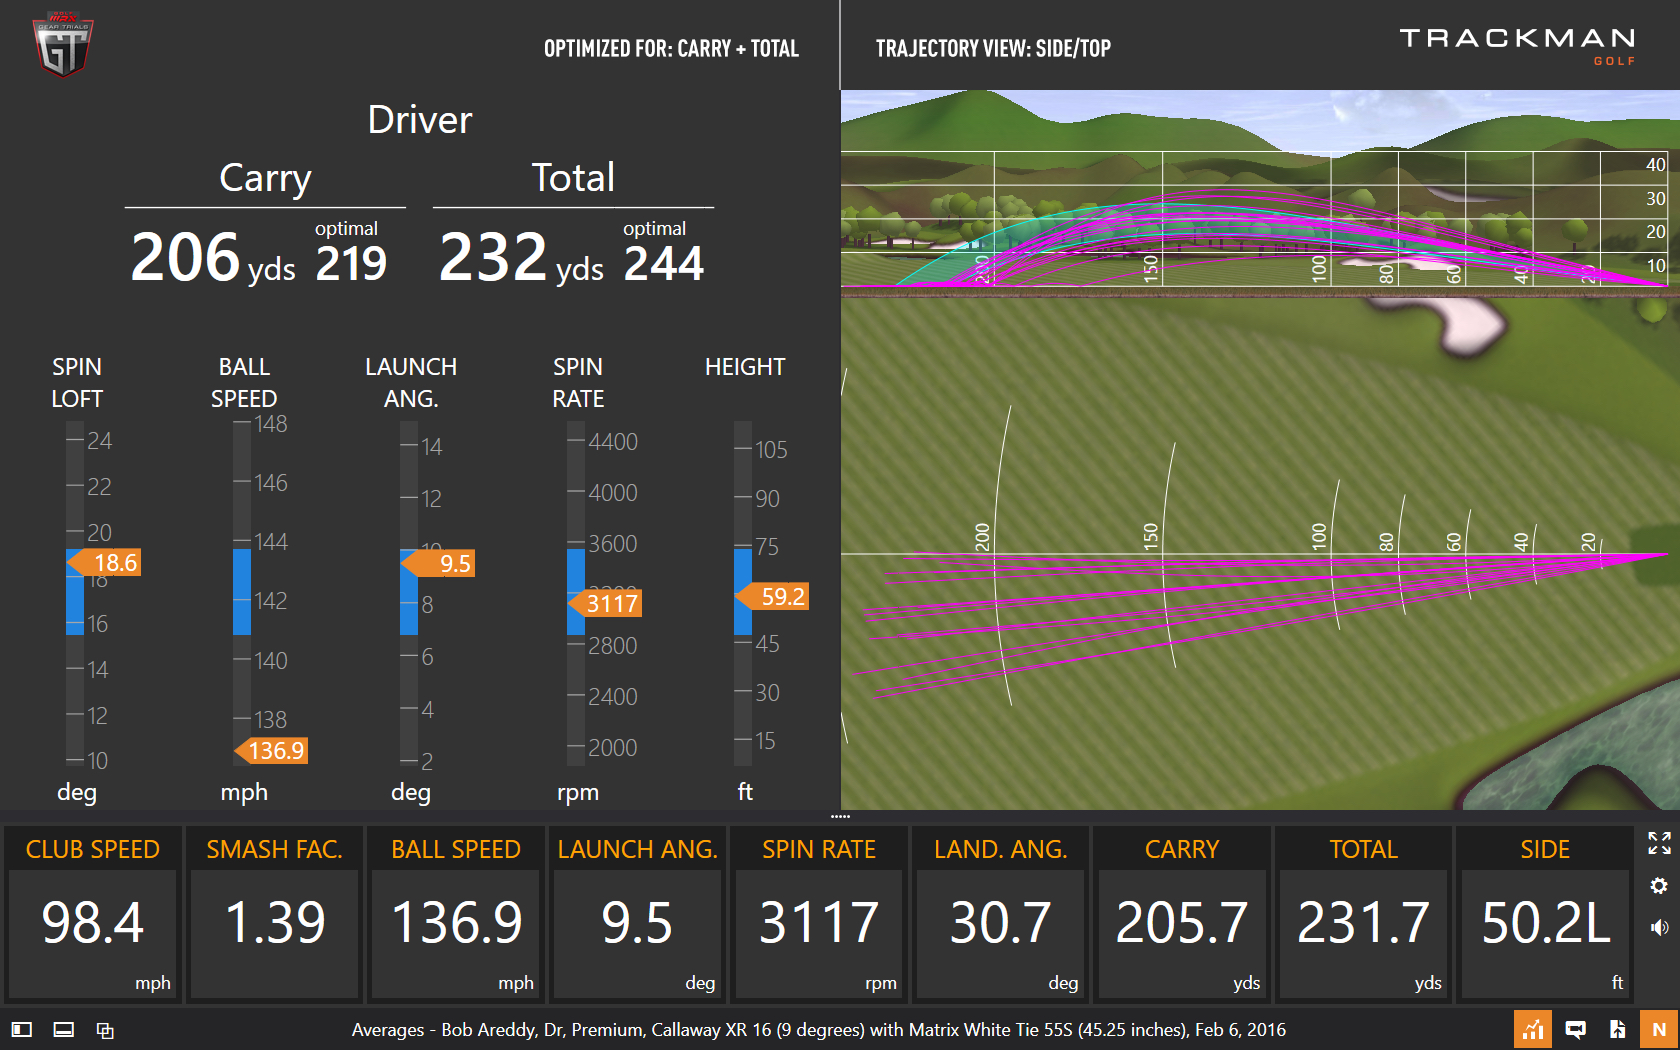This screenshot has height=1050, width=1680.
Task: Click the BALL SPEED gauge heading
Action: point(244,382)
